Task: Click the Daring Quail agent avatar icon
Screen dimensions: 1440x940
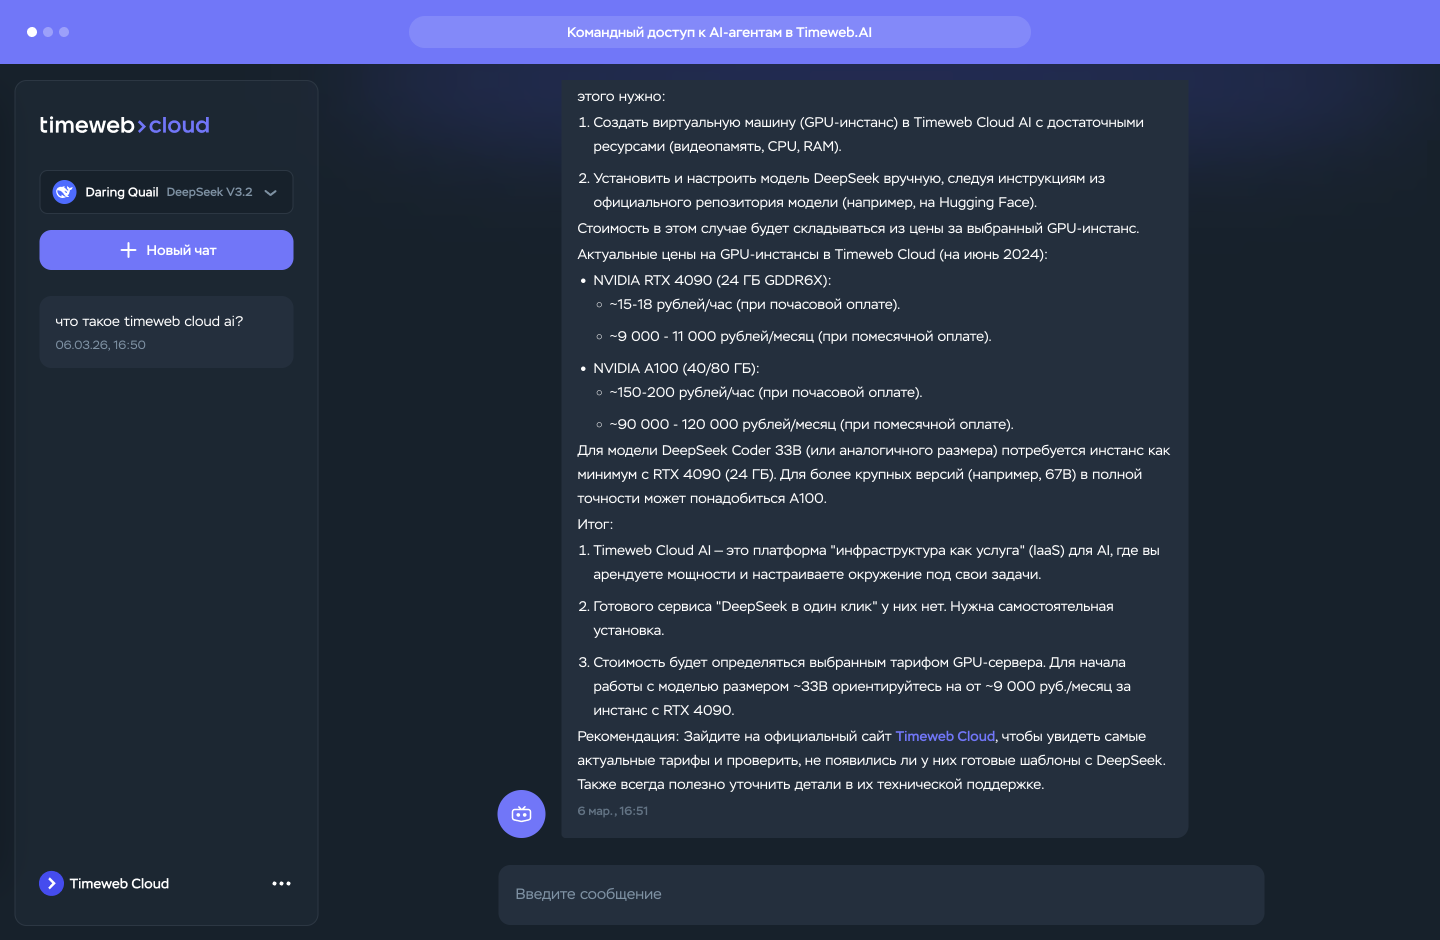Action: pyautogui.click(x=65, y=192)
